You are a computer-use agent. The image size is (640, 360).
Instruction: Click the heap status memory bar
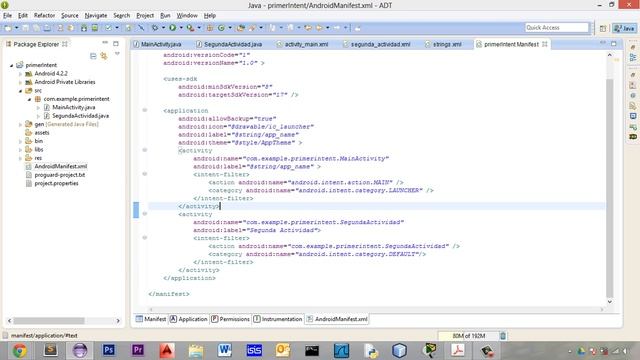pos(468,336)
